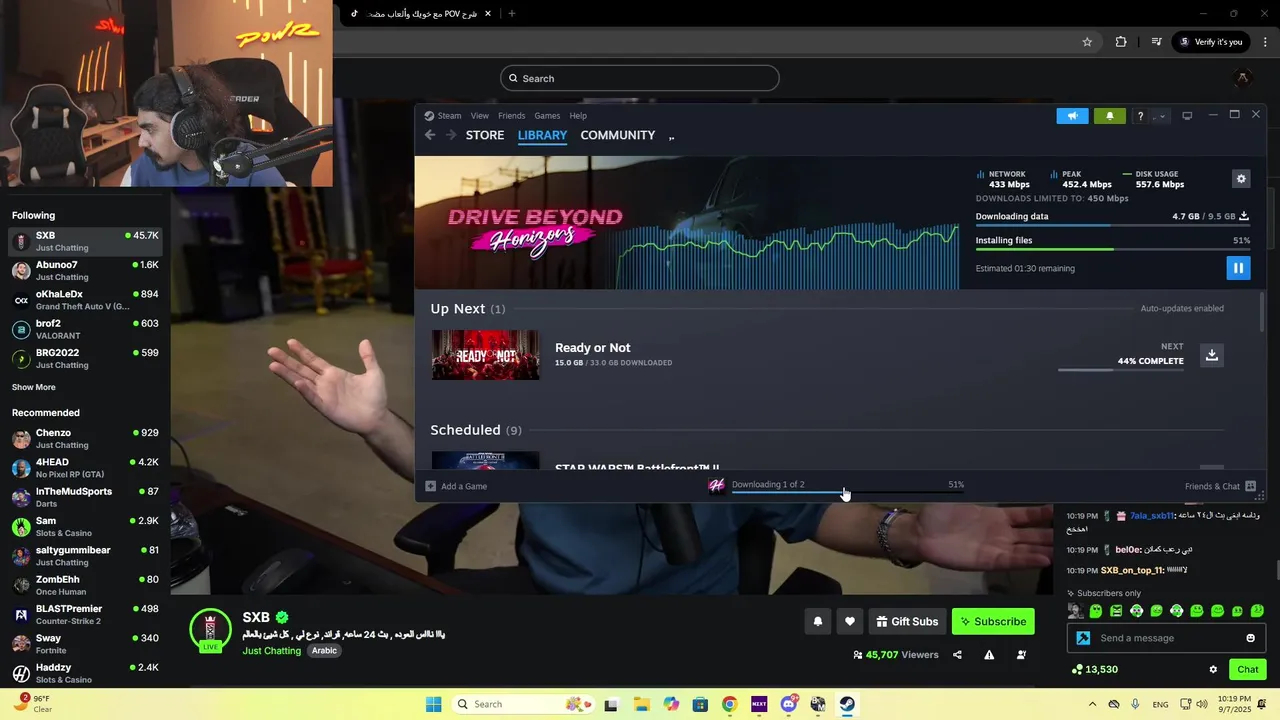
Task: Open Steam notifications bell
Action: (x=1109, y=116)
